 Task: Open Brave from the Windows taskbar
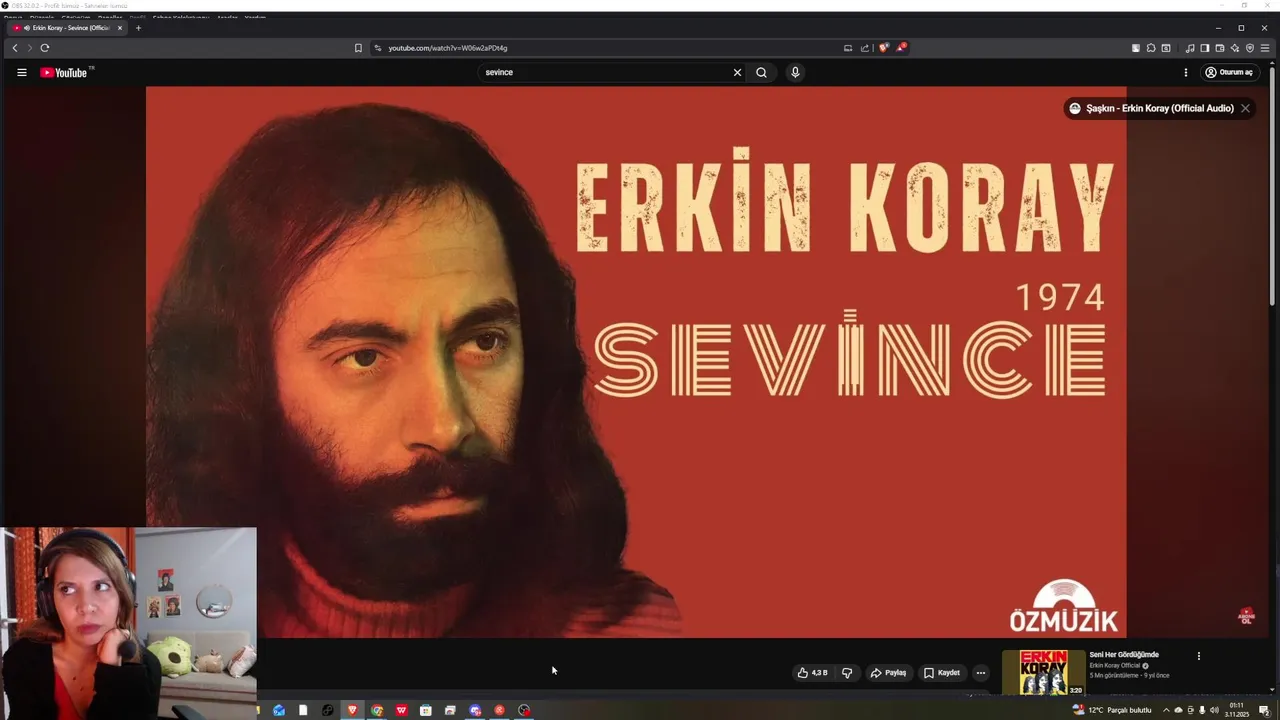coord(353,710)
